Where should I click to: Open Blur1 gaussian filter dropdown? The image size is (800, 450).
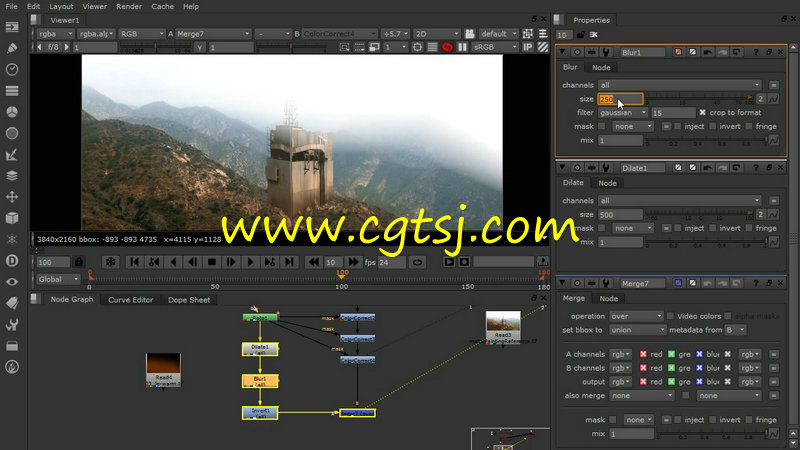point(623,112)
